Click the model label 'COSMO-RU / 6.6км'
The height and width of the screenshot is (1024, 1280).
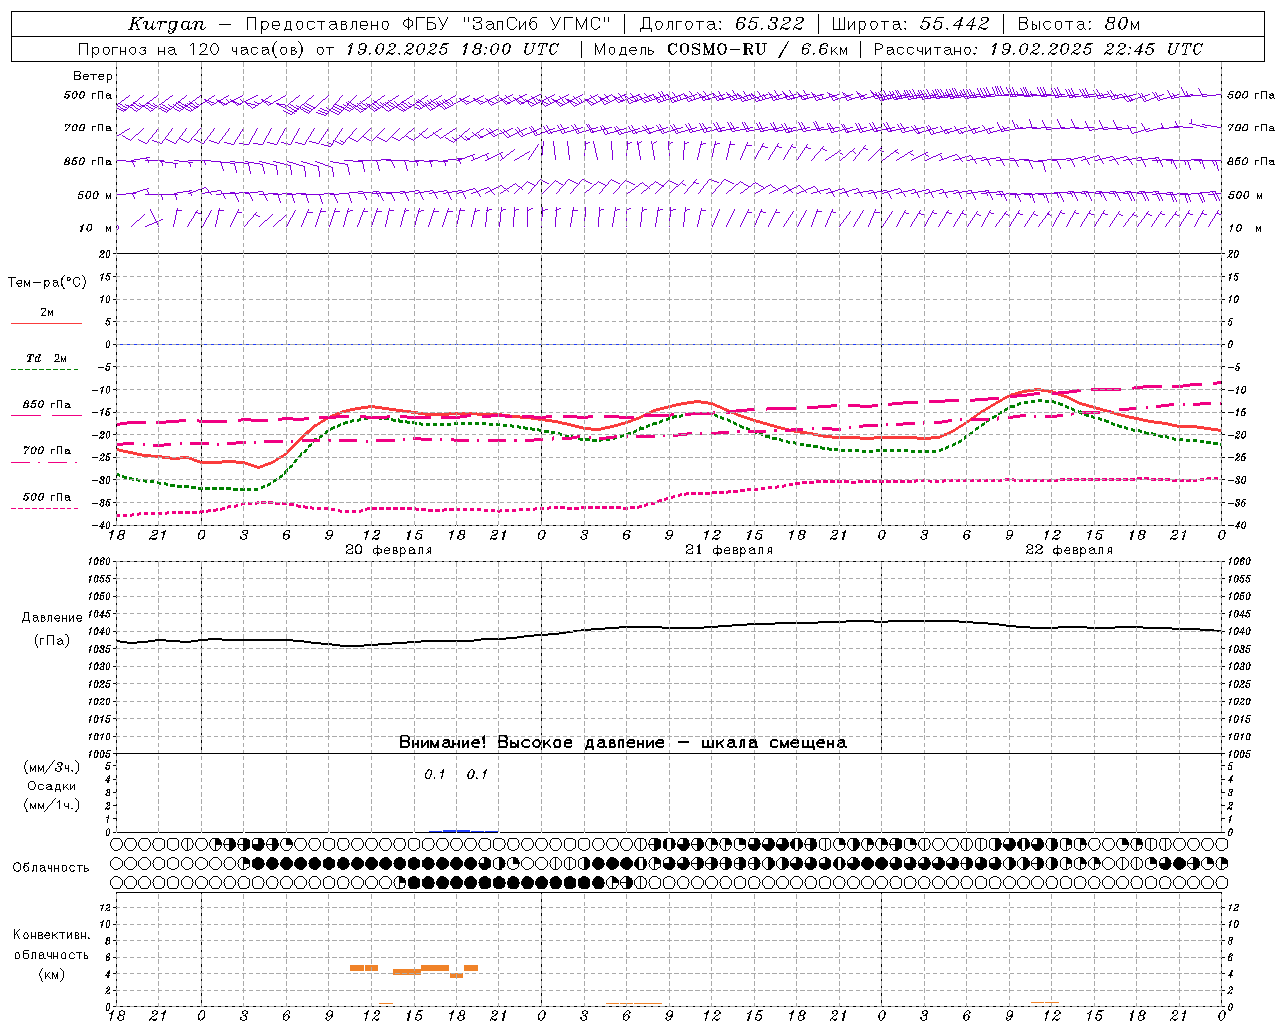pyautogui.click(x=757, y=48)
